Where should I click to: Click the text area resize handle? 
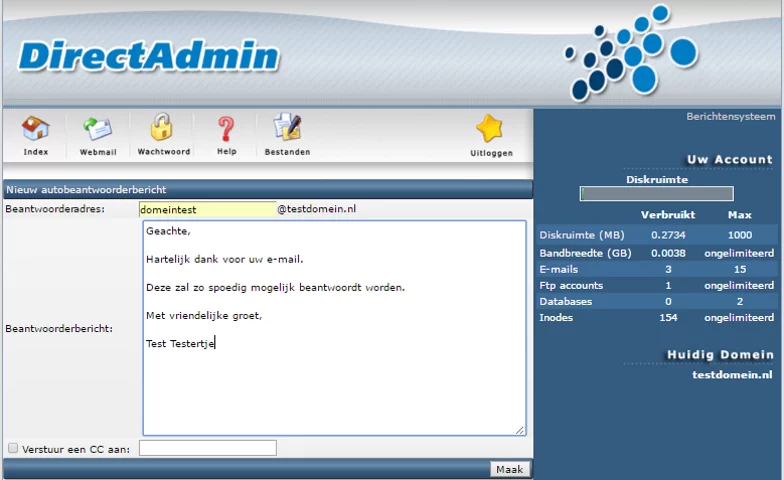520,430
